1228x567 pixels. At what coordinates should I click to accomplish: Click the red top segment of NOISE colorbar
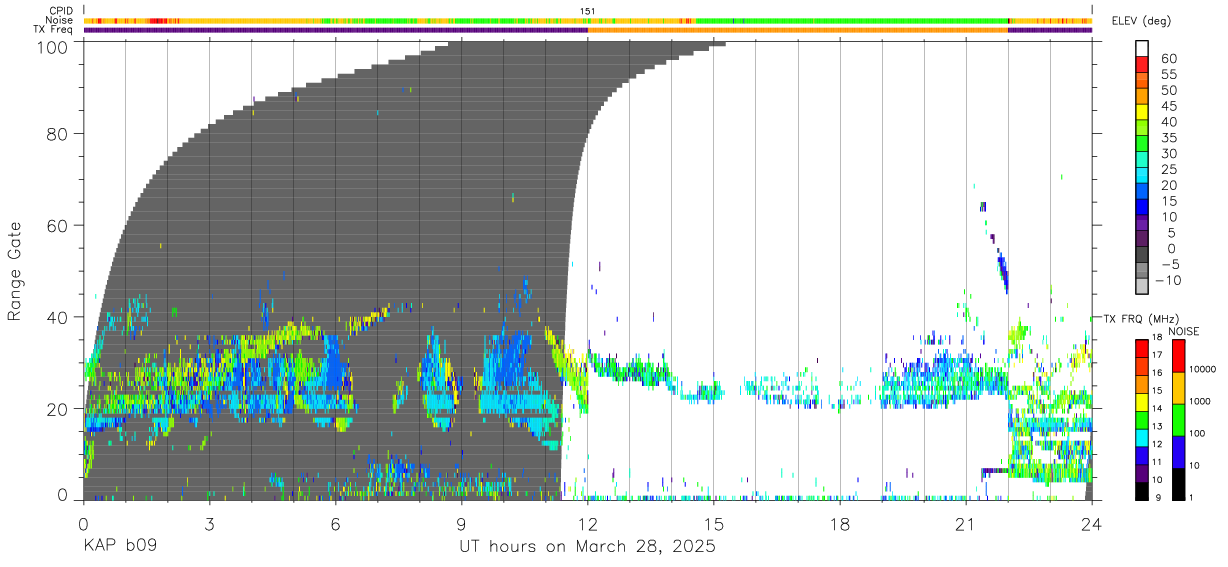click(1178, 356)
